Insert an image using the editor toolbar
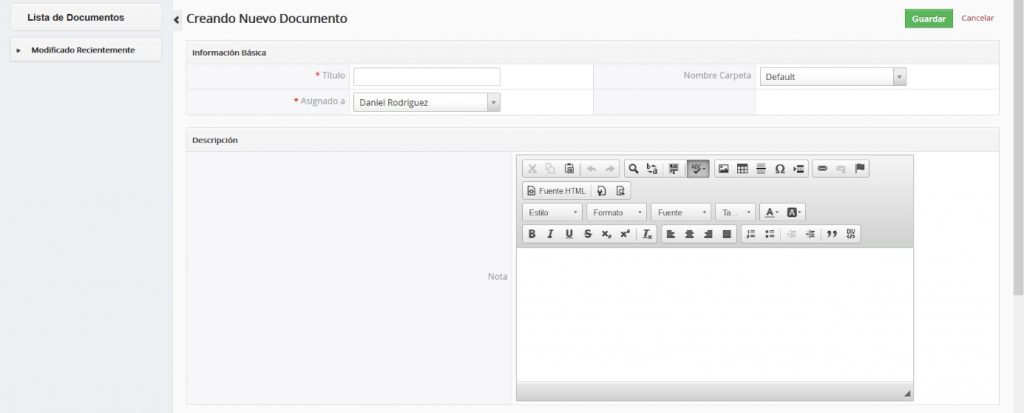The image size is (1024, 413). tap(724, 169)
